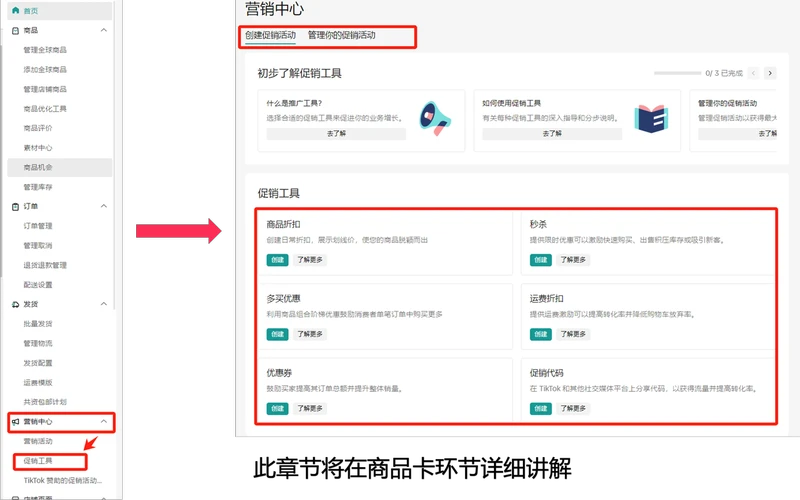The image size is (800, 500).
Task: Click the 订单 clipboard icon in sidebar
Action: 14,206
